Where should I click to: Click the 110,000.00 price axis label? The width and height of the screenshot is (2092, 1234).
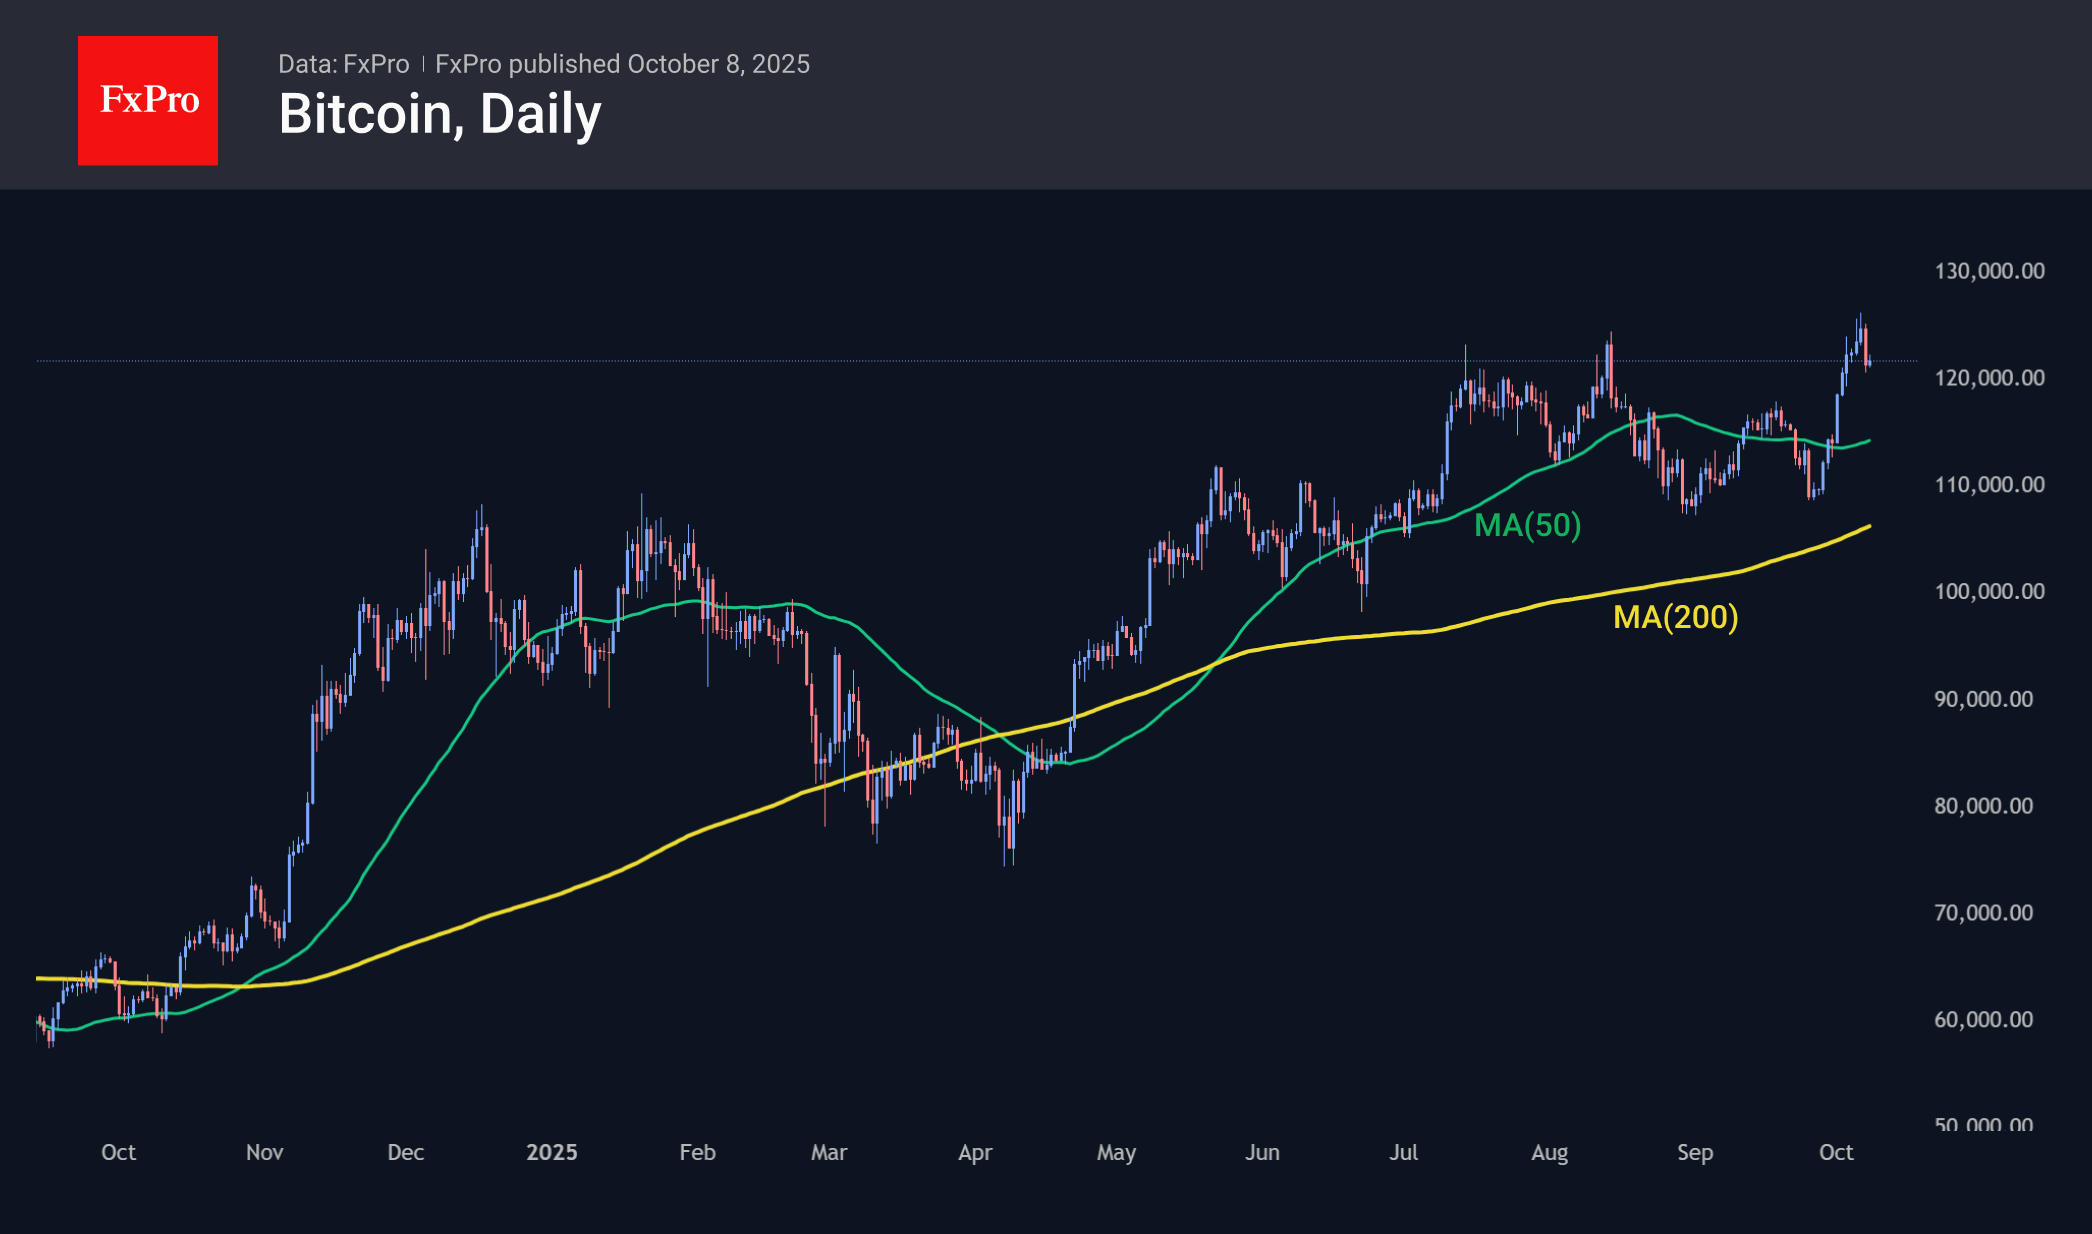(x=1989, y=485)
